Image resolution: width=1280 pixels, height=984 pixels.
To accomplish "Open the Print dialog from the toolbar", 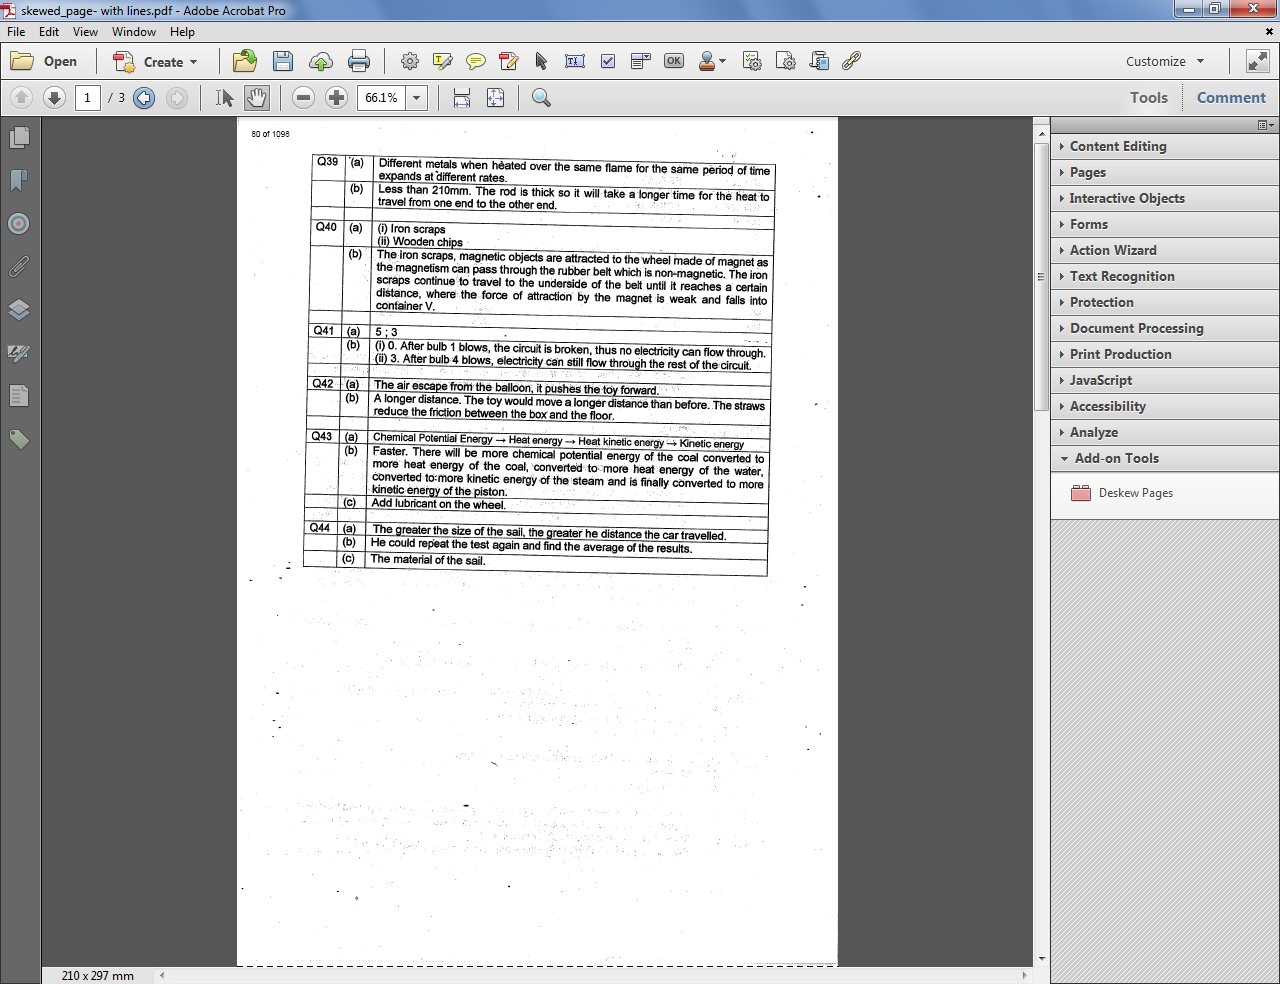I will tap(359, 61).
